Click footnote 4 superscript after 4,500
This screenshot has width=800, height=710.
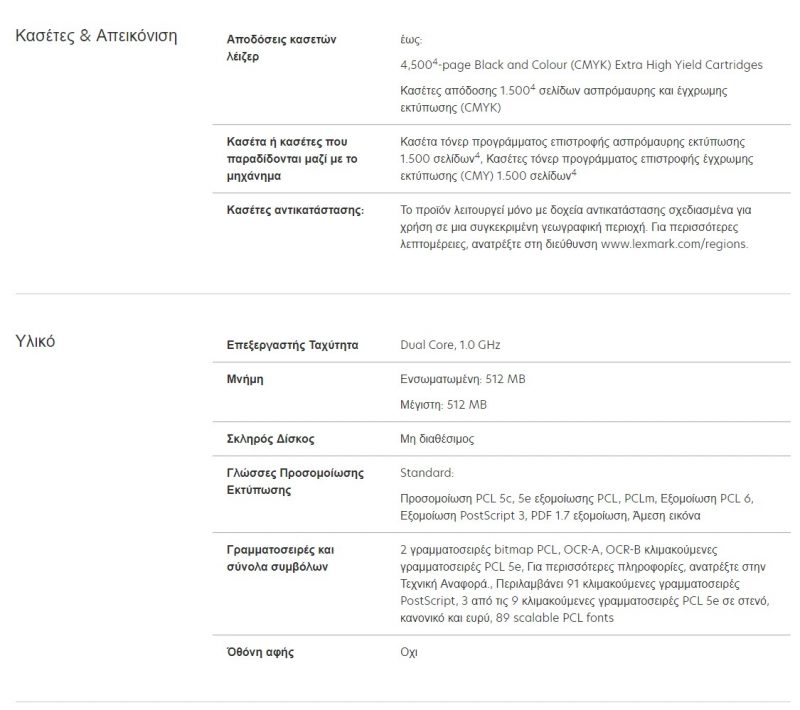[x=436, y=62]
